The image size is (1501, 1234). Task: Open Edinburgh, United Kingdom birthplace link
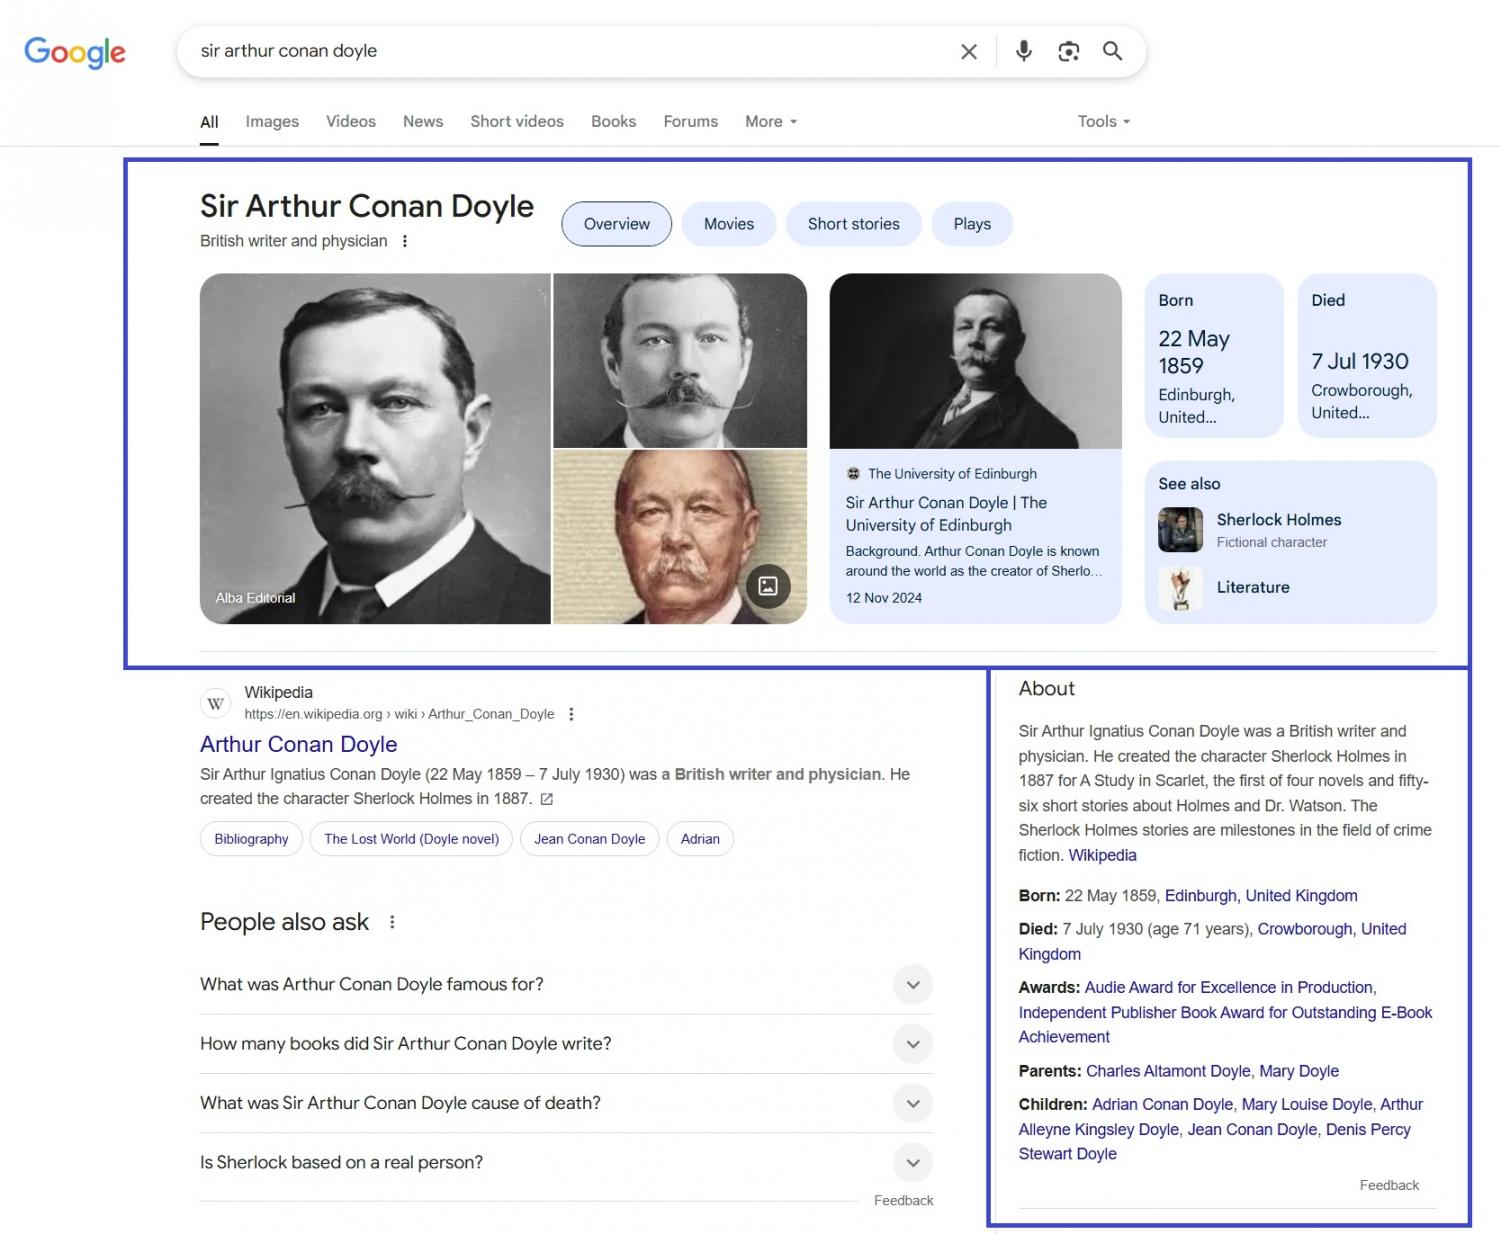(x=1261, y=896)
